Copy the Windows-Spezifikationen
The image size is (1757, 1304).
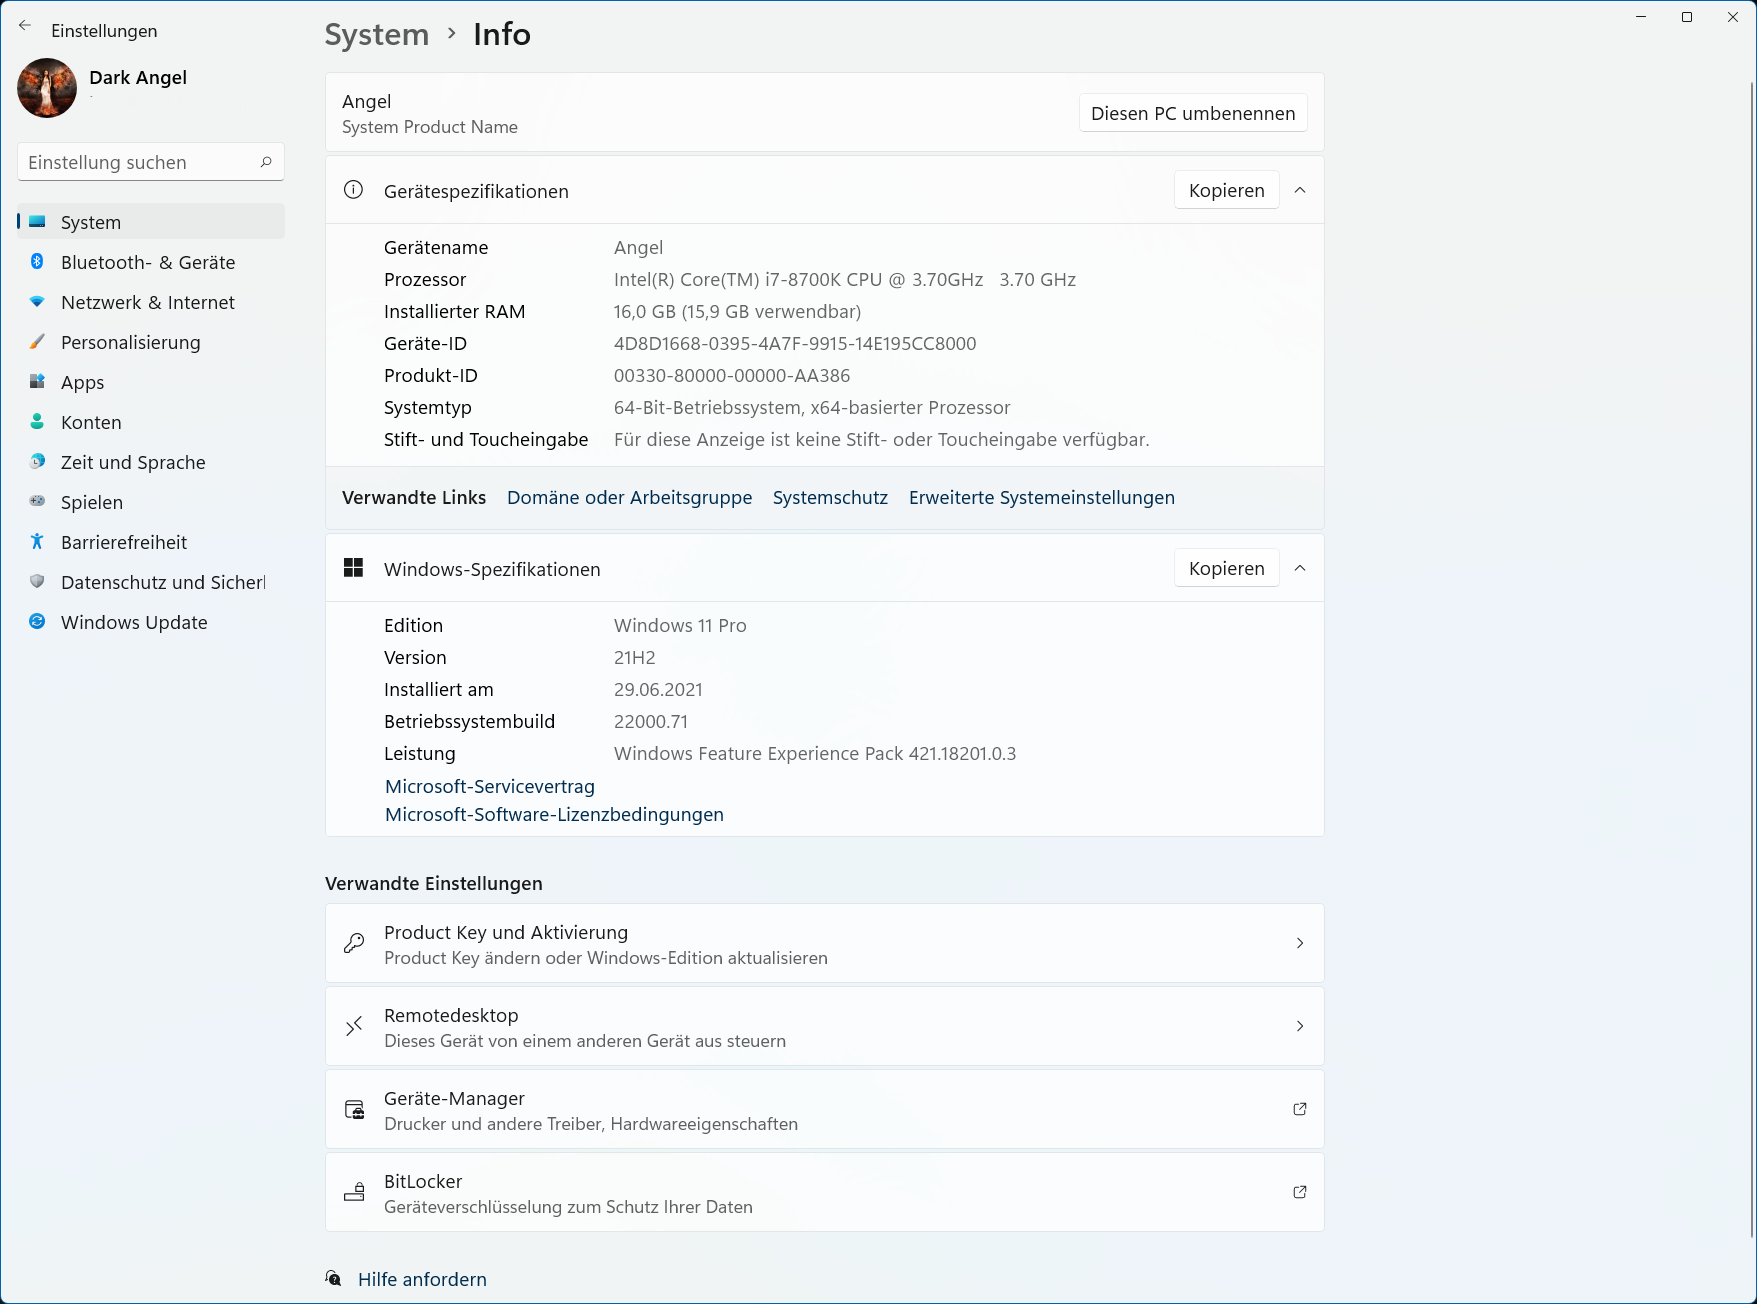[1227, 568]
